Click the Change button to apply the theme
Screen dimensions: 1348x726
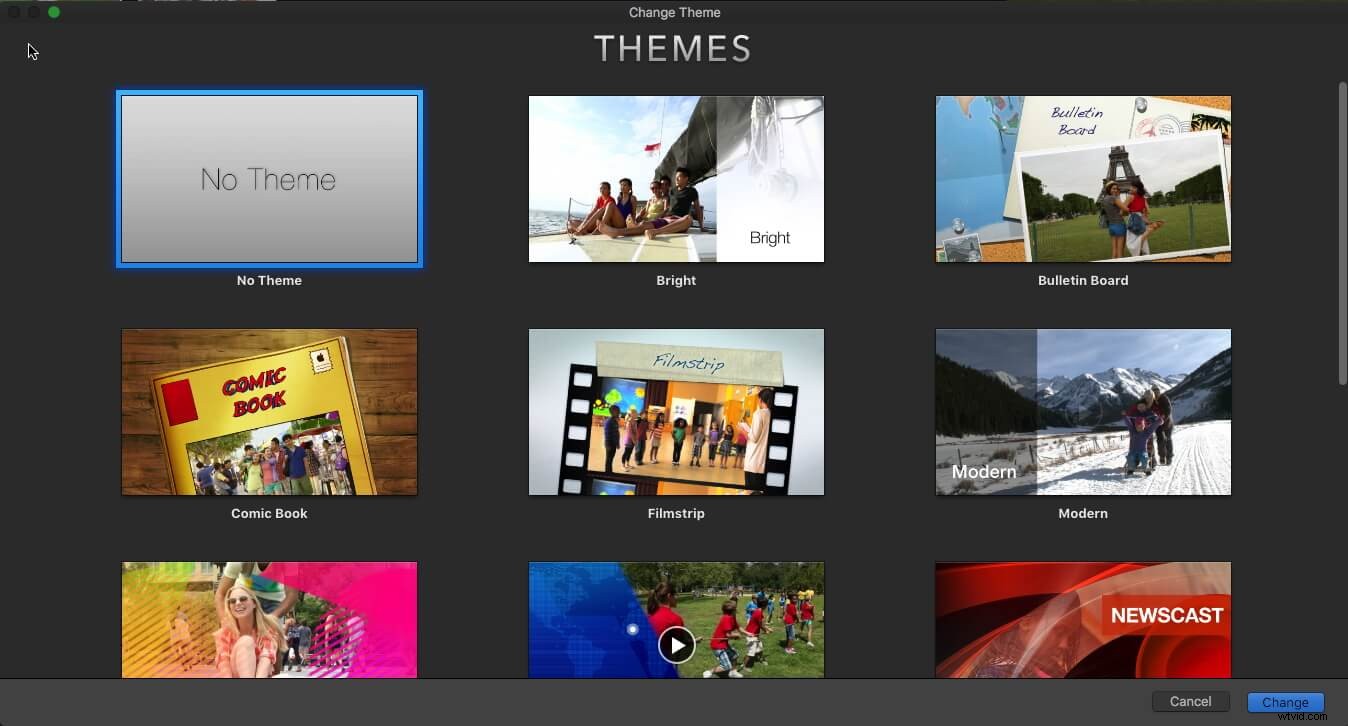point(1285,701)
